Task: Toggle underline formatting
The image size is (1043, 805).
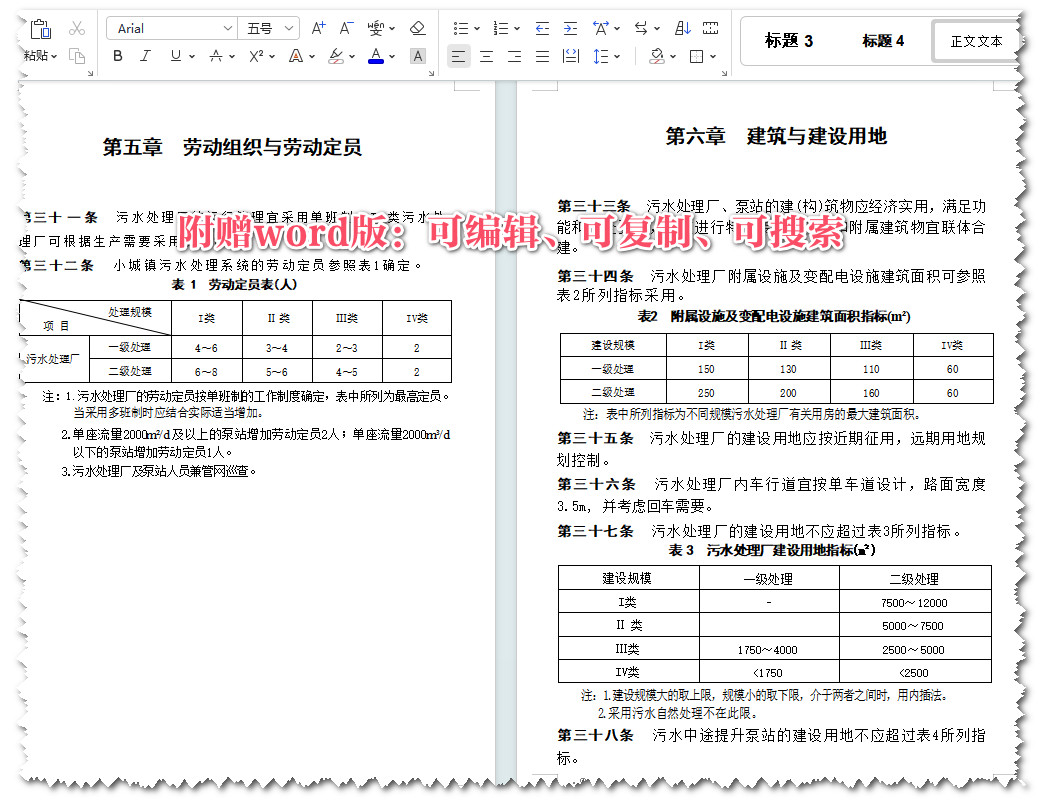Action: click(174, 55)
